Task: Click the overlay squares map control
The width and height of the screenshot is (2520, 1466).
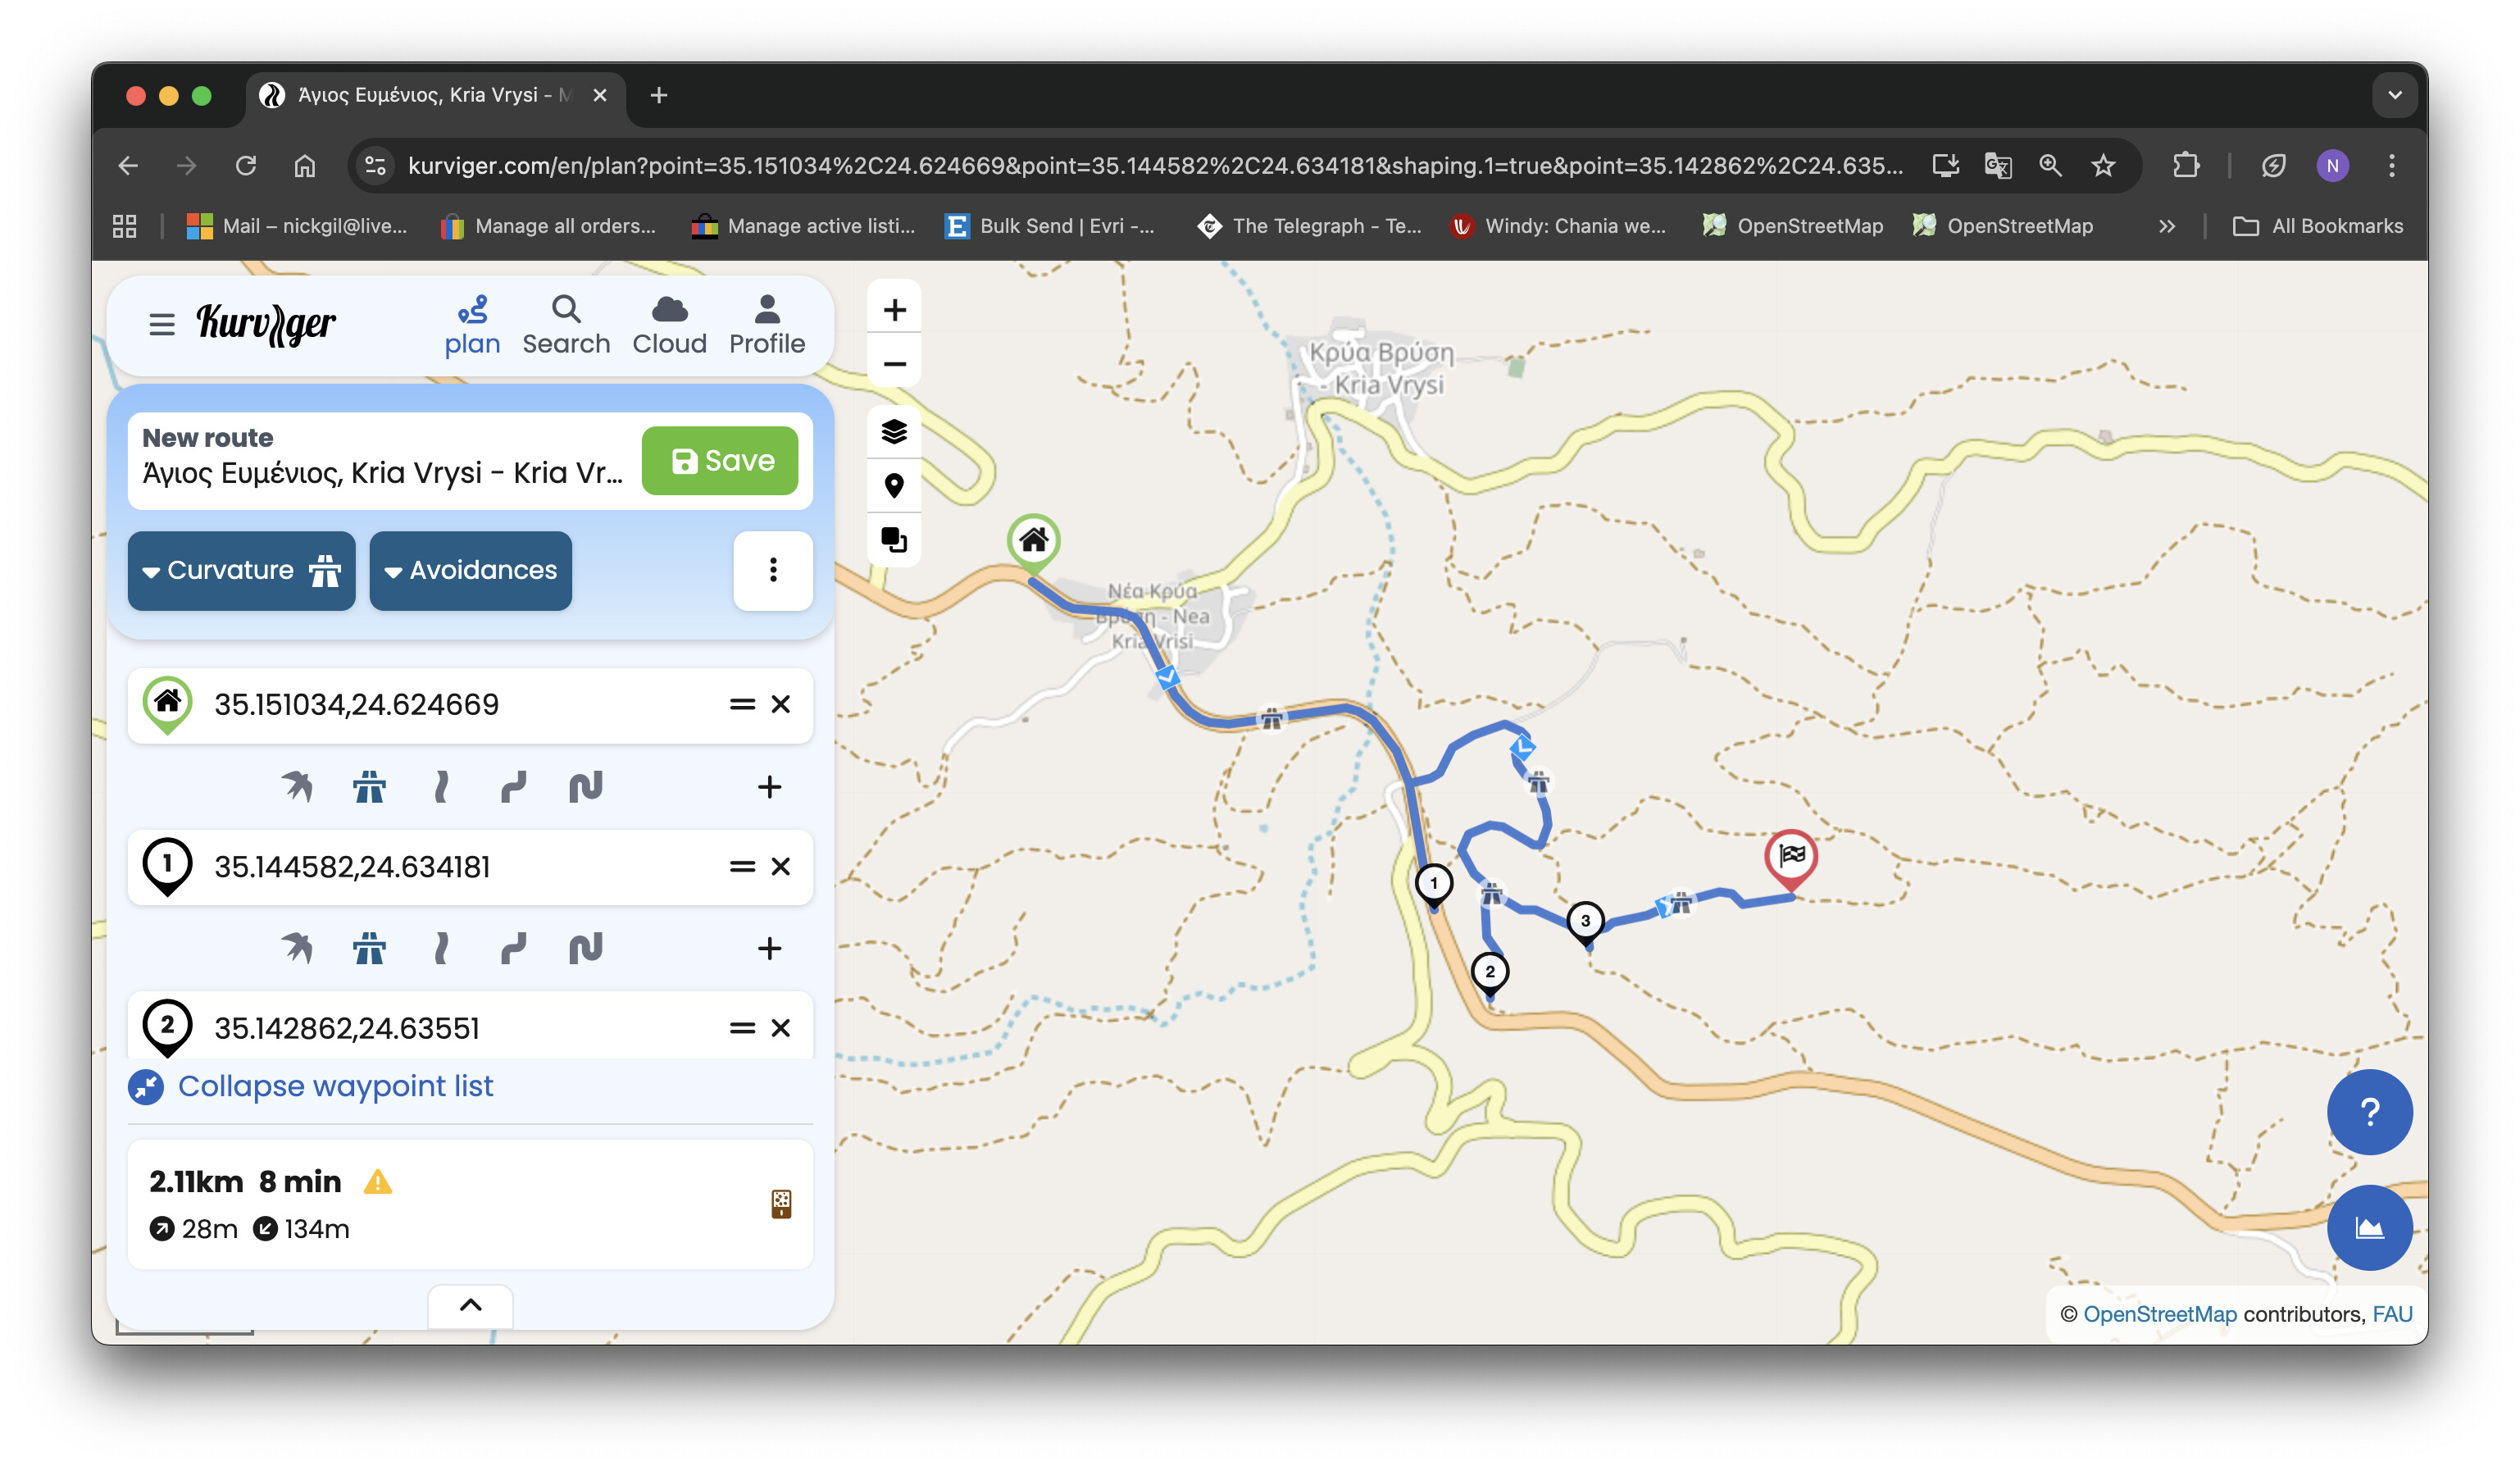Action: pyautogui.click(x=893, y=540)
